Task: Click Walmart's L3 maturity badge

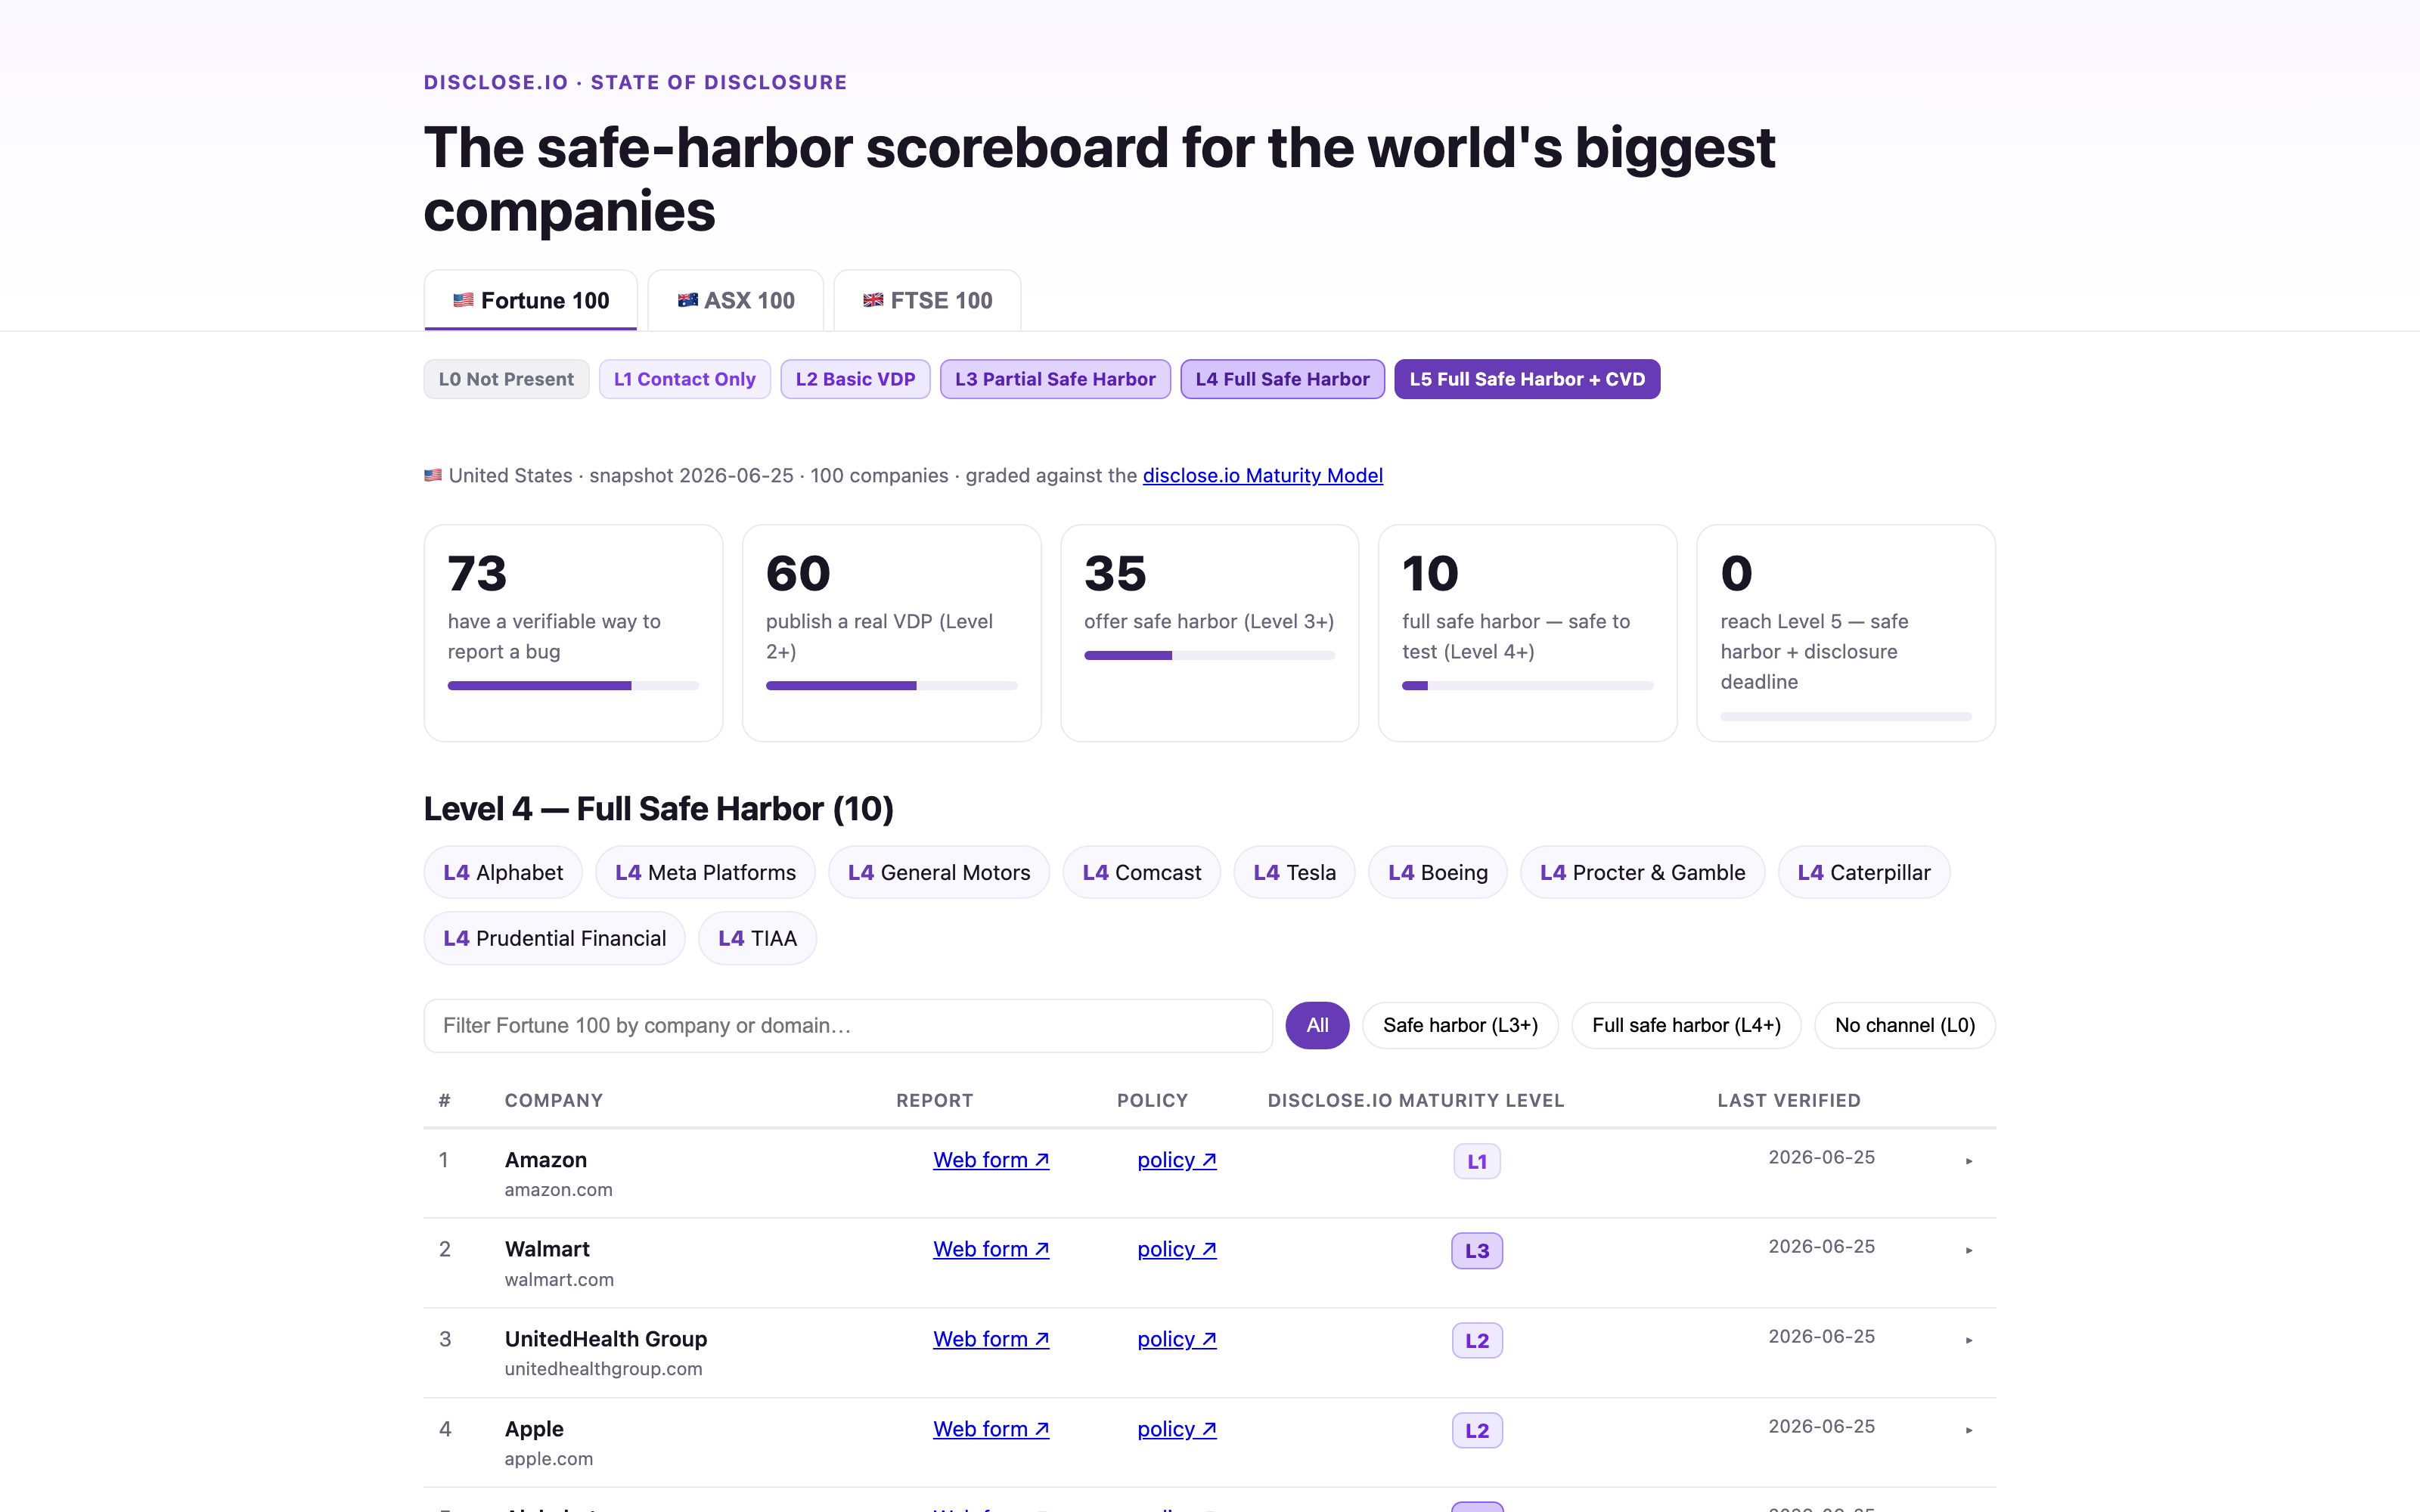Action: [1477, 1250]
